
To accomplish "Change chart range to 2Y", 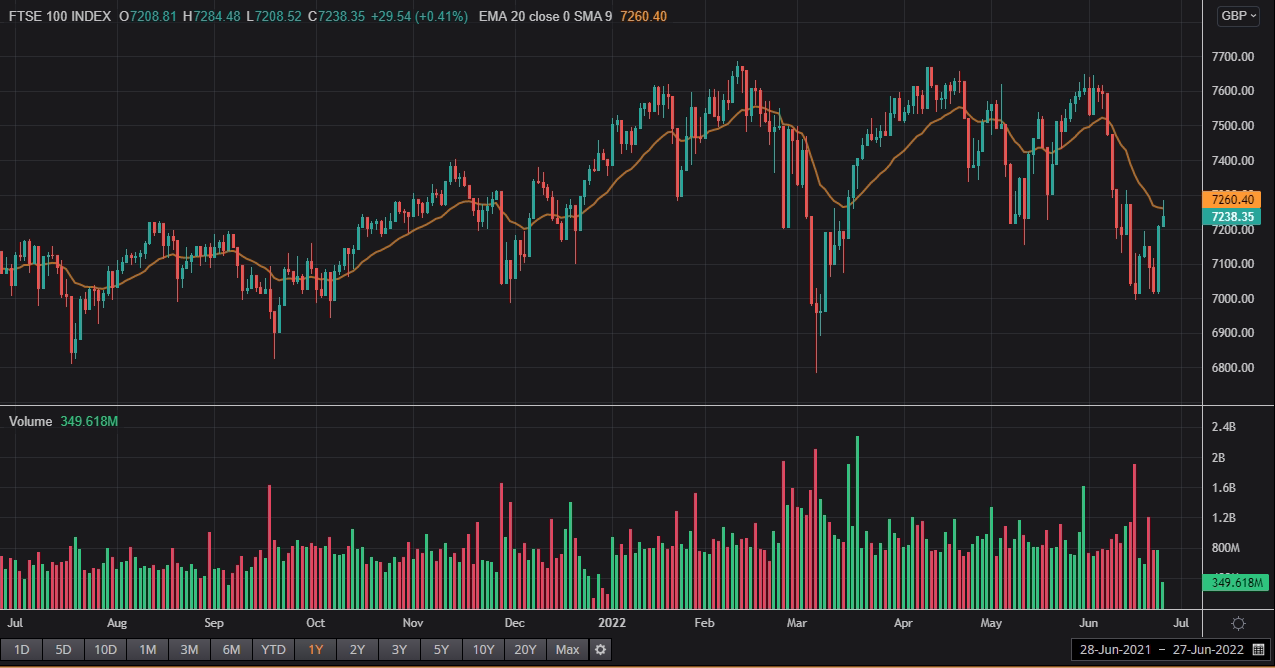I will (357, 650).
